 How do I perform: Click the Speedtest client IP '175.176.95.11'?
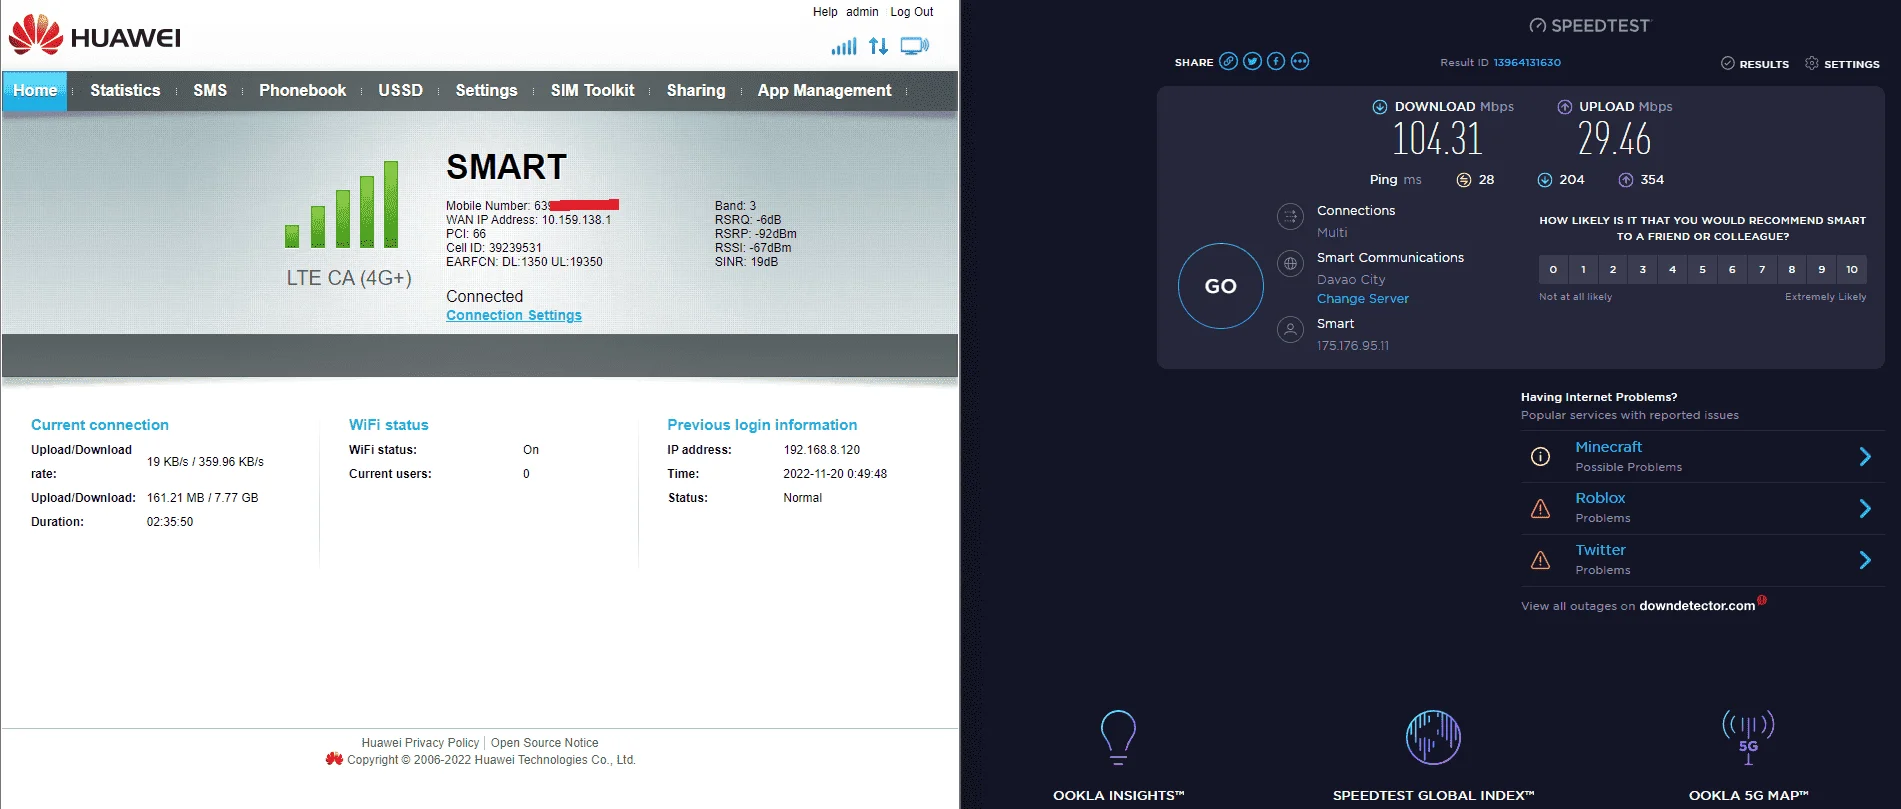tap(1353, 346)
